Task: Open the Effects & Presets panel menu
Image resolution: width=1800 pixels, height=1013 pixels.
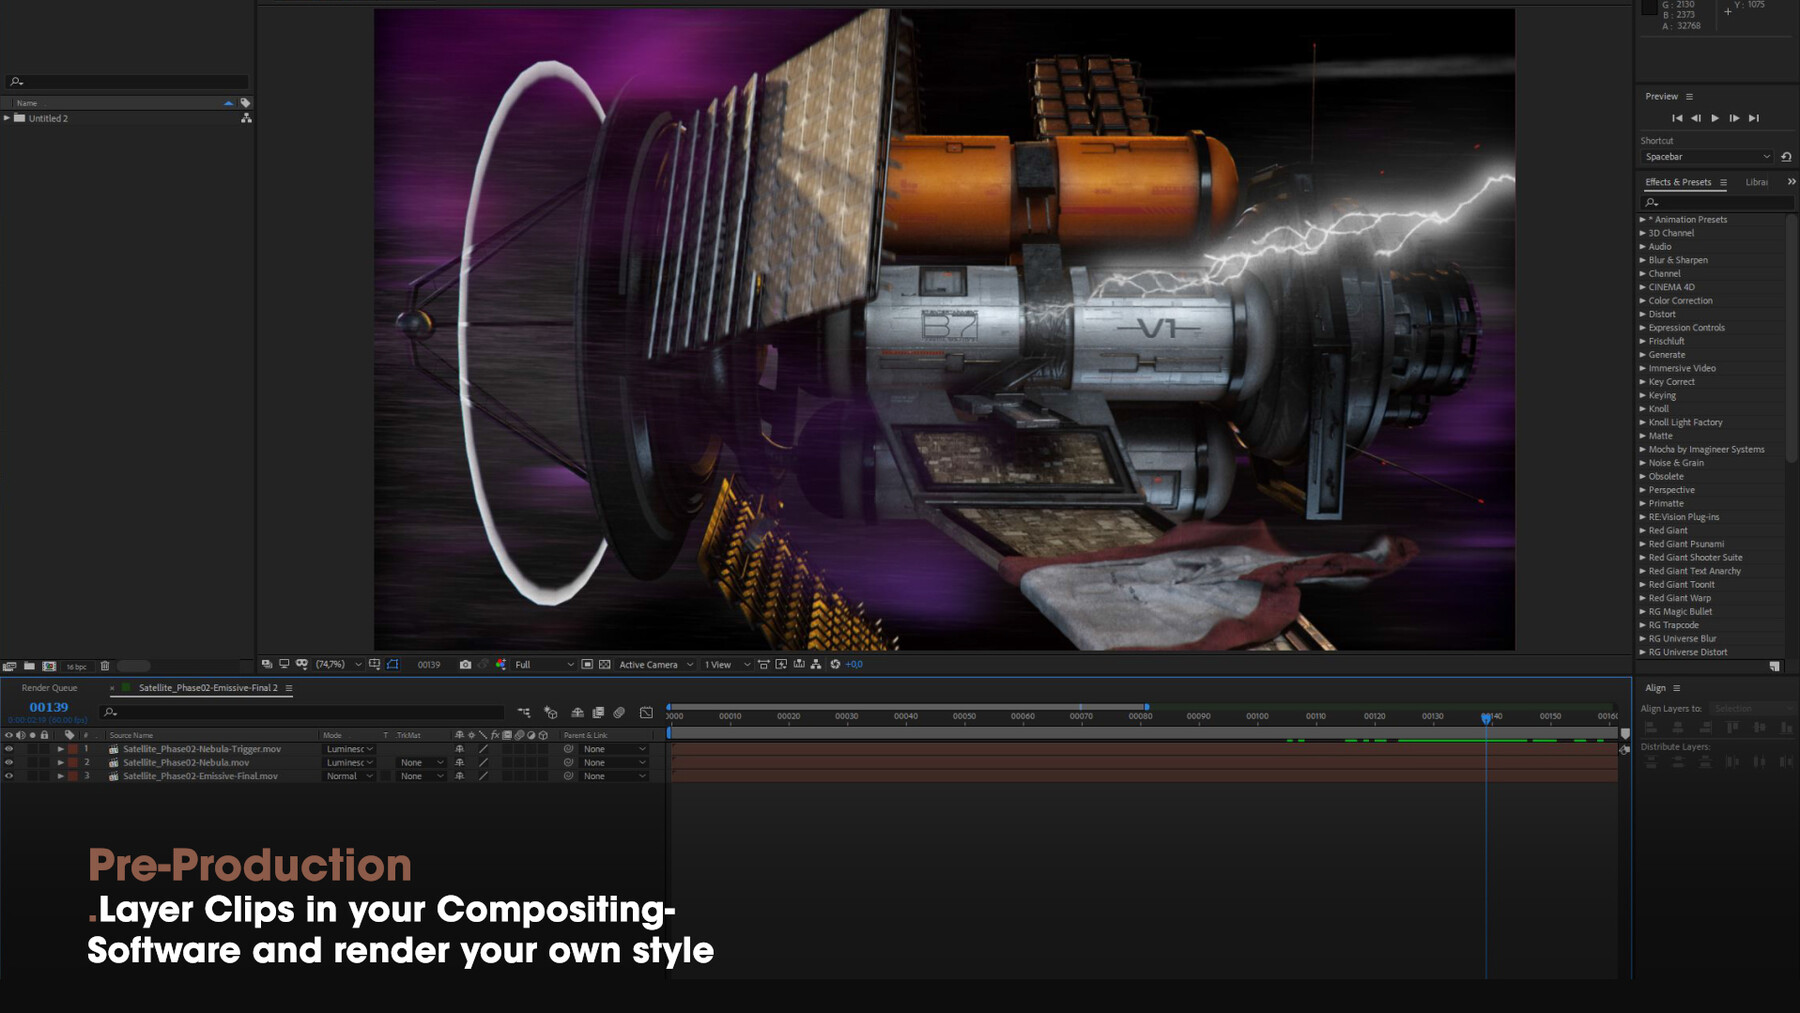Action: click(x=1723, y=183)
